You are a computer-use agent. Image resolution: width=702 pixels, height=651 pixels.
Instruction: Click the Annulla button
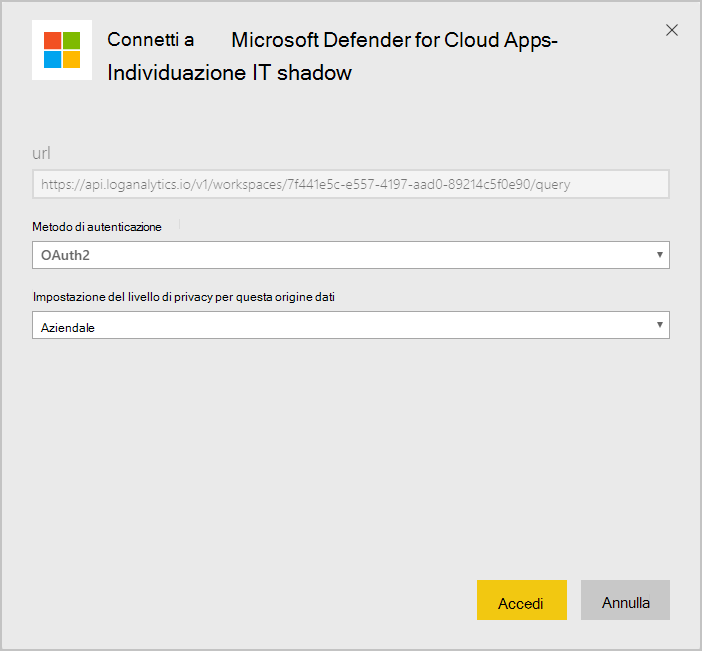(625, 600)
